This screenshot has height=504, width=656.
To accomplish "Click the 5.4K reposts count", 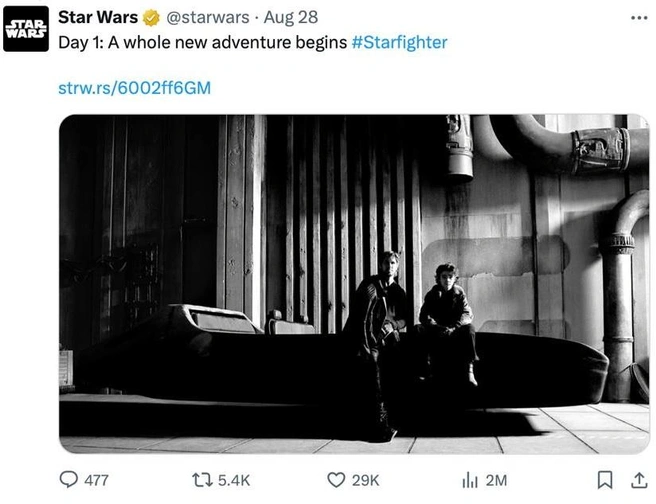I will tap(234, 480).
